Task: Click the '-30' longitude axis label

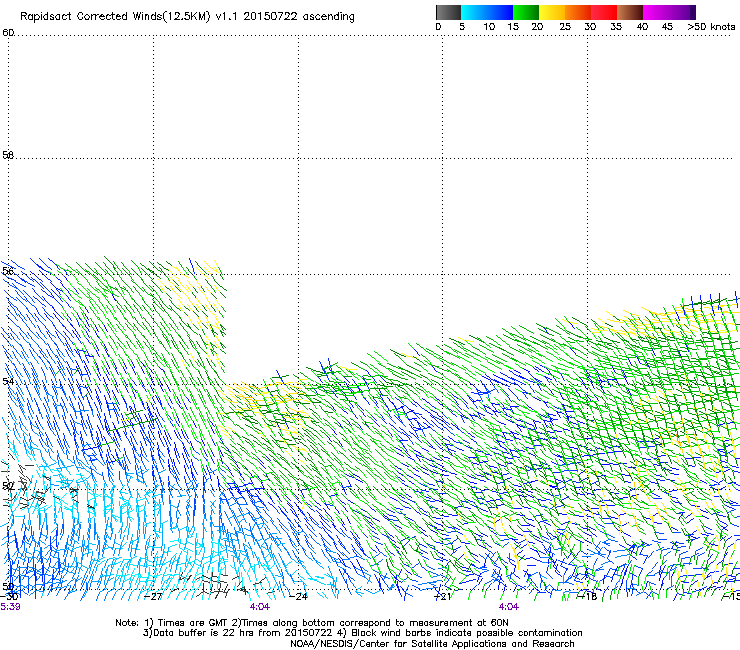Action: 9,596
